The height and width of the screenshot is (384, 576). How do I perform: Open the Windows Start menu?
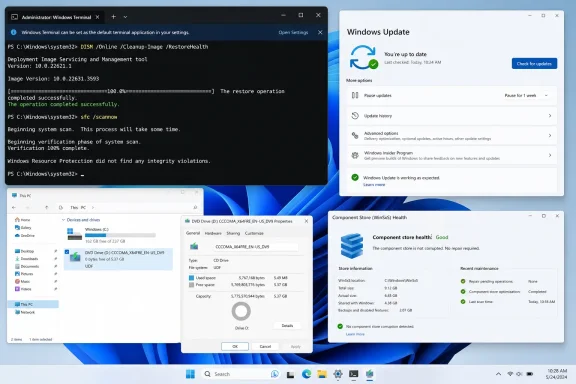(x=190, y=374)
